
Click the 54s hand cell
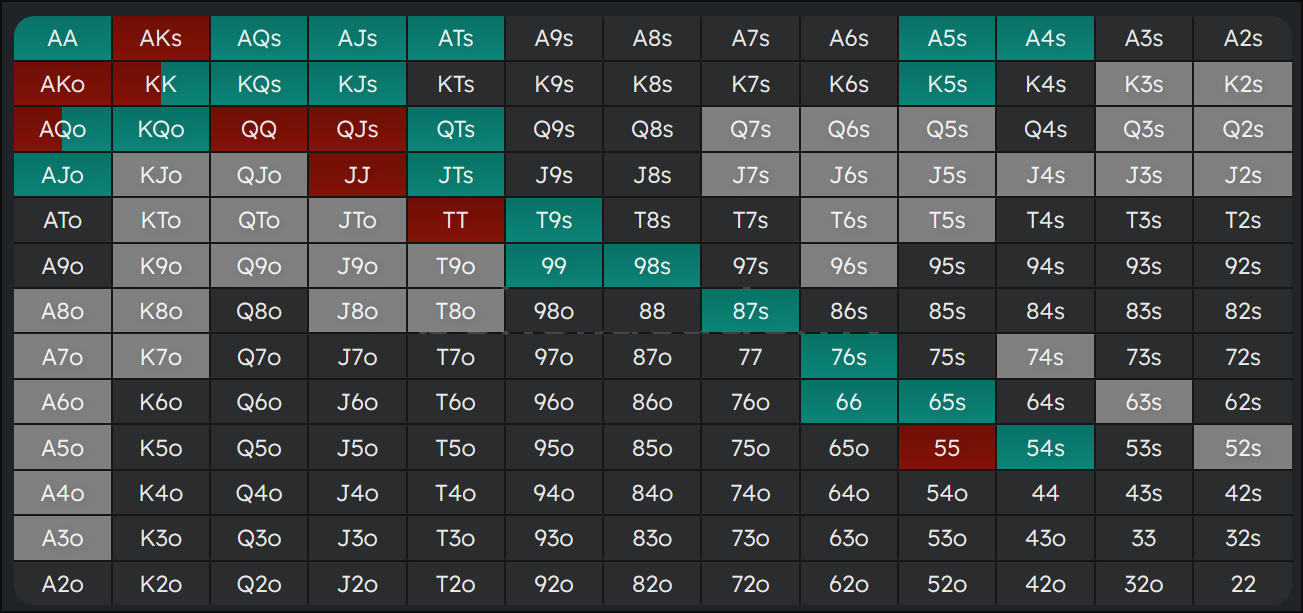(x=1045, y=448)
